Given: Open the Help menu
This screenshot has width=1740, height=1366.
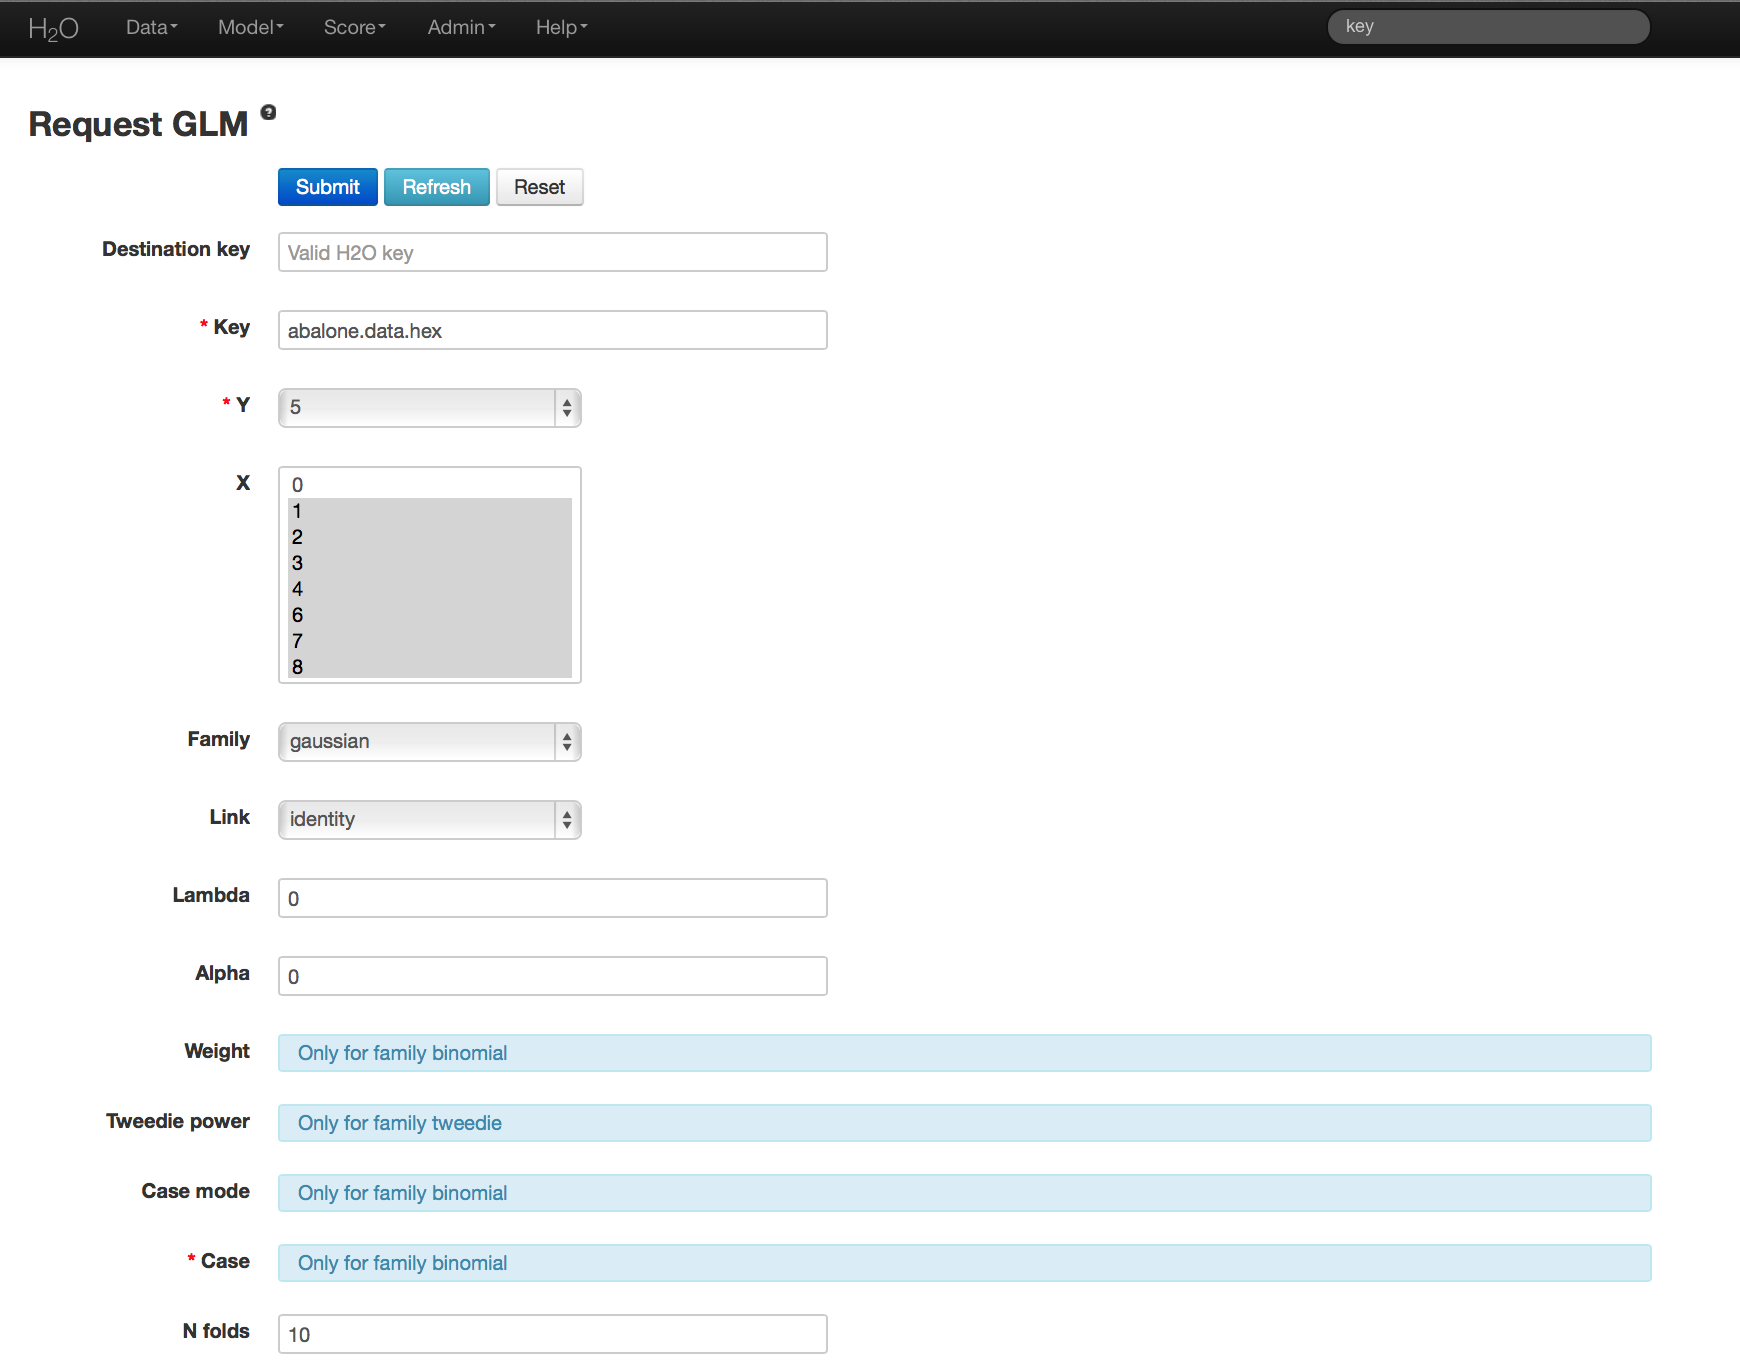Looking at the screenshot, I should pos(561,28).
